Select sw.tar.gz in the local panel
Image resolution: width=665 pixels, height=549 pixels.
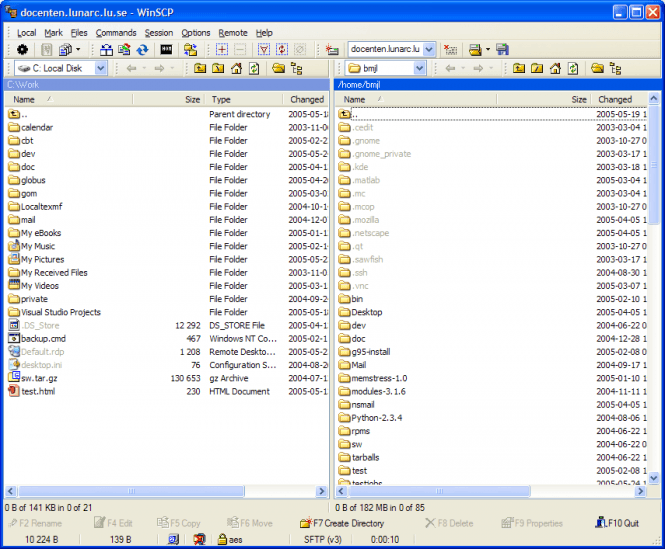coord(39,378)
